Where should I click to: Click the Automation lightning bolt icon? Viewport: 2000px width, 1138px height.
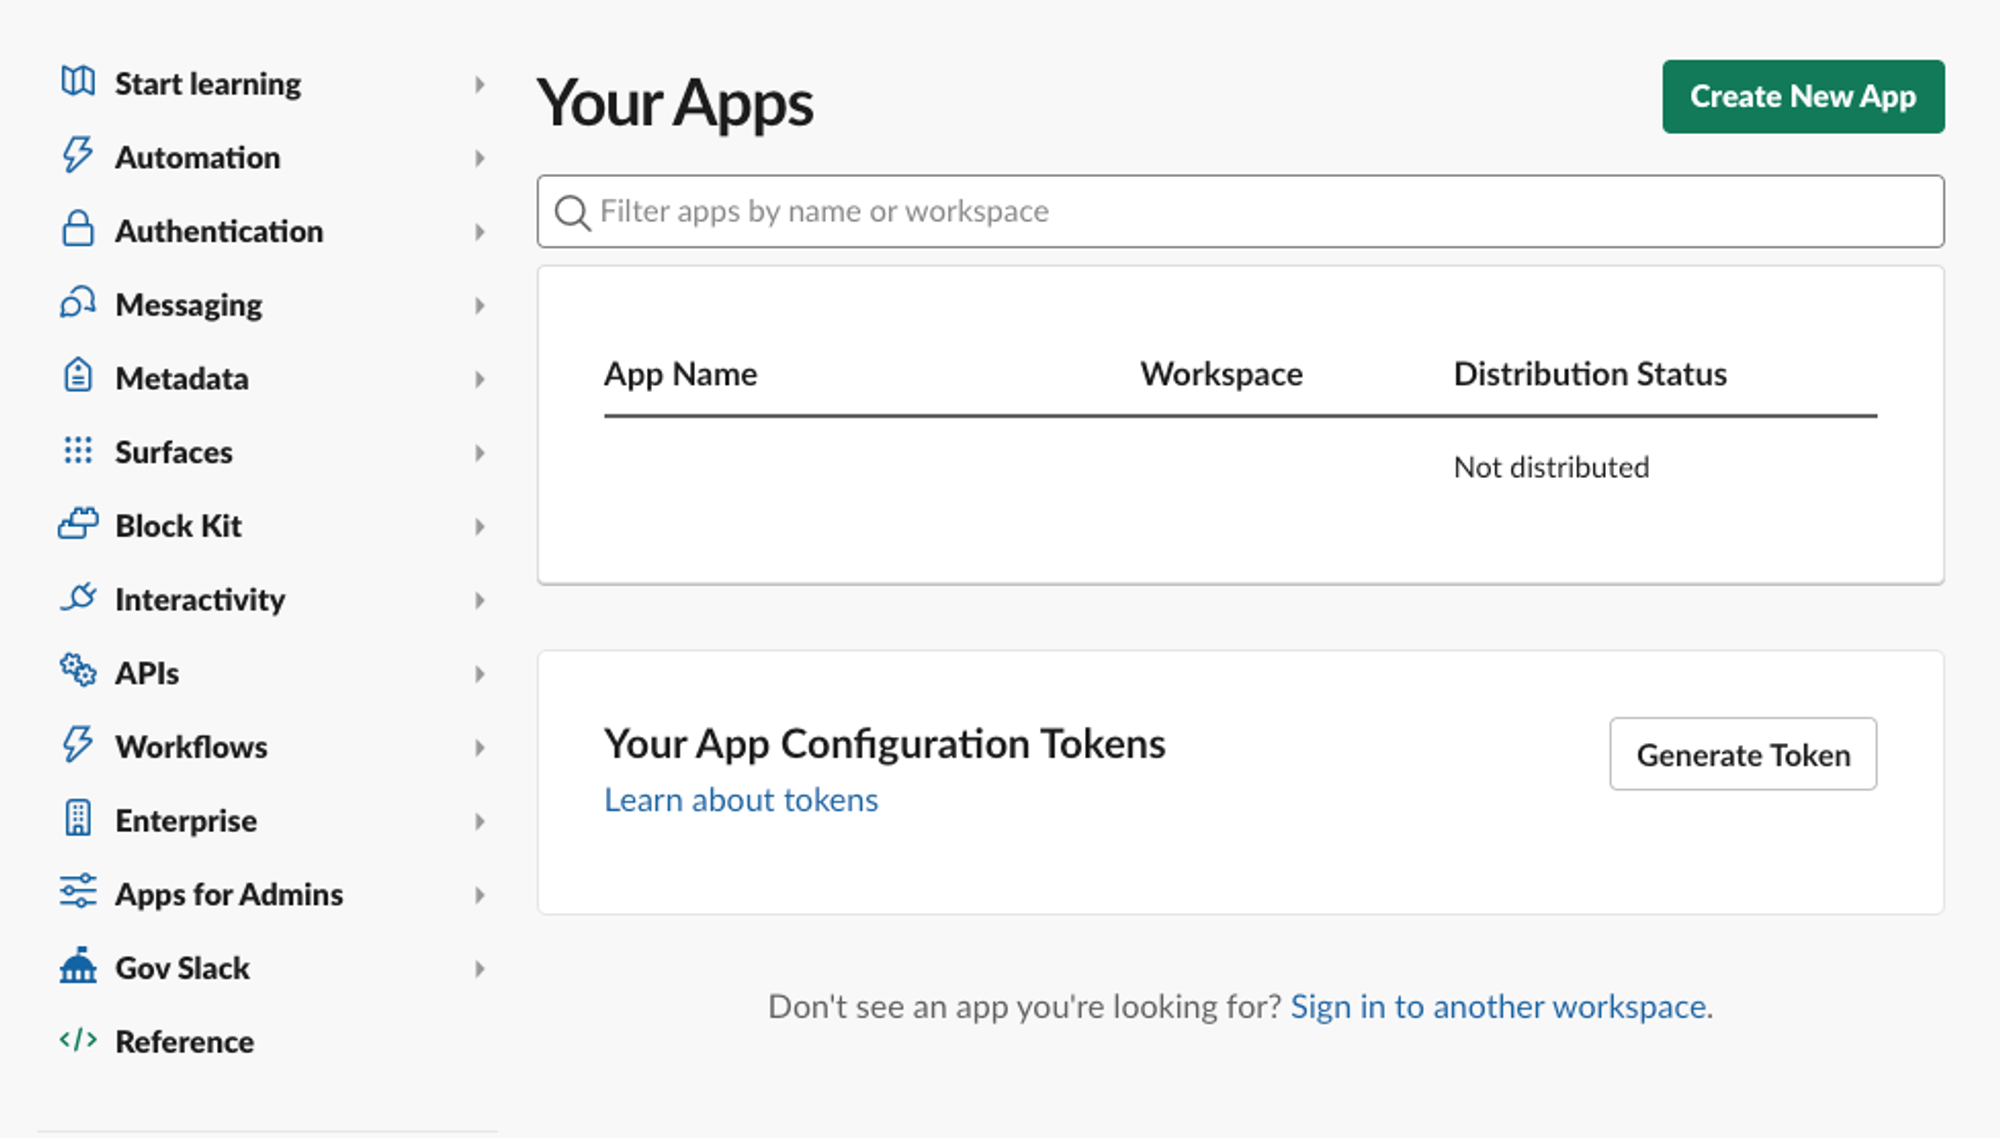pos(78,156)
